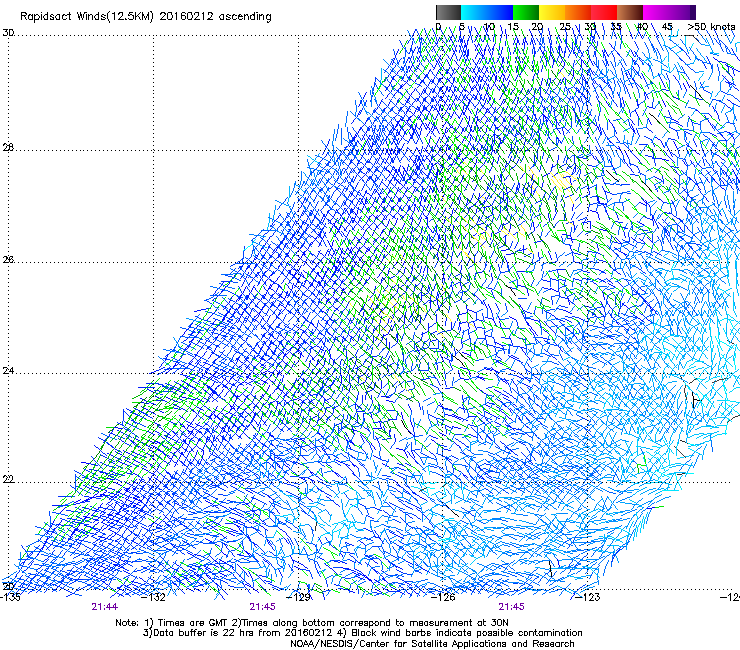Select the brown 35-40 knots color swatch
This screenshot has height=650, width=740.
[x=630, y=12]
